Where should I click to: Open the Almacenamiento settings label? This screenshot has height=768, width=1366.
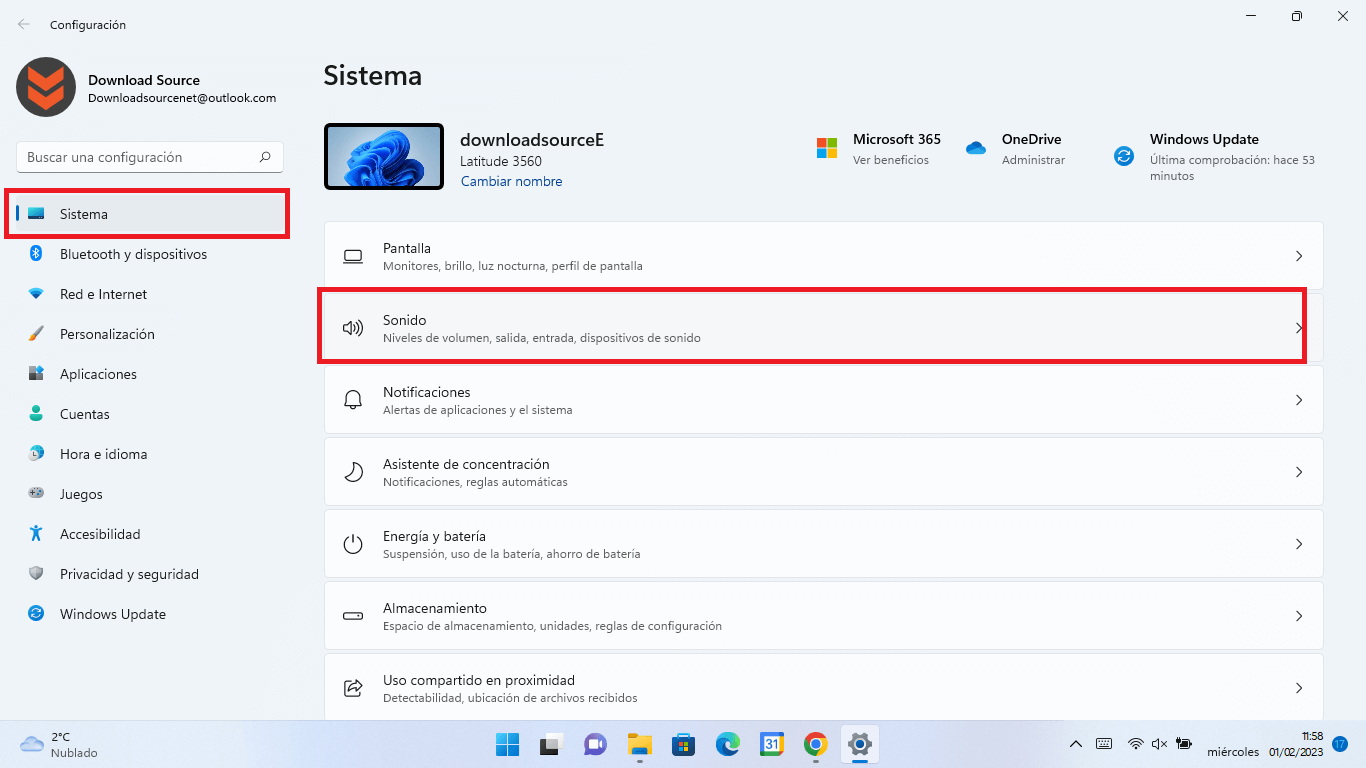pos(435,608)
